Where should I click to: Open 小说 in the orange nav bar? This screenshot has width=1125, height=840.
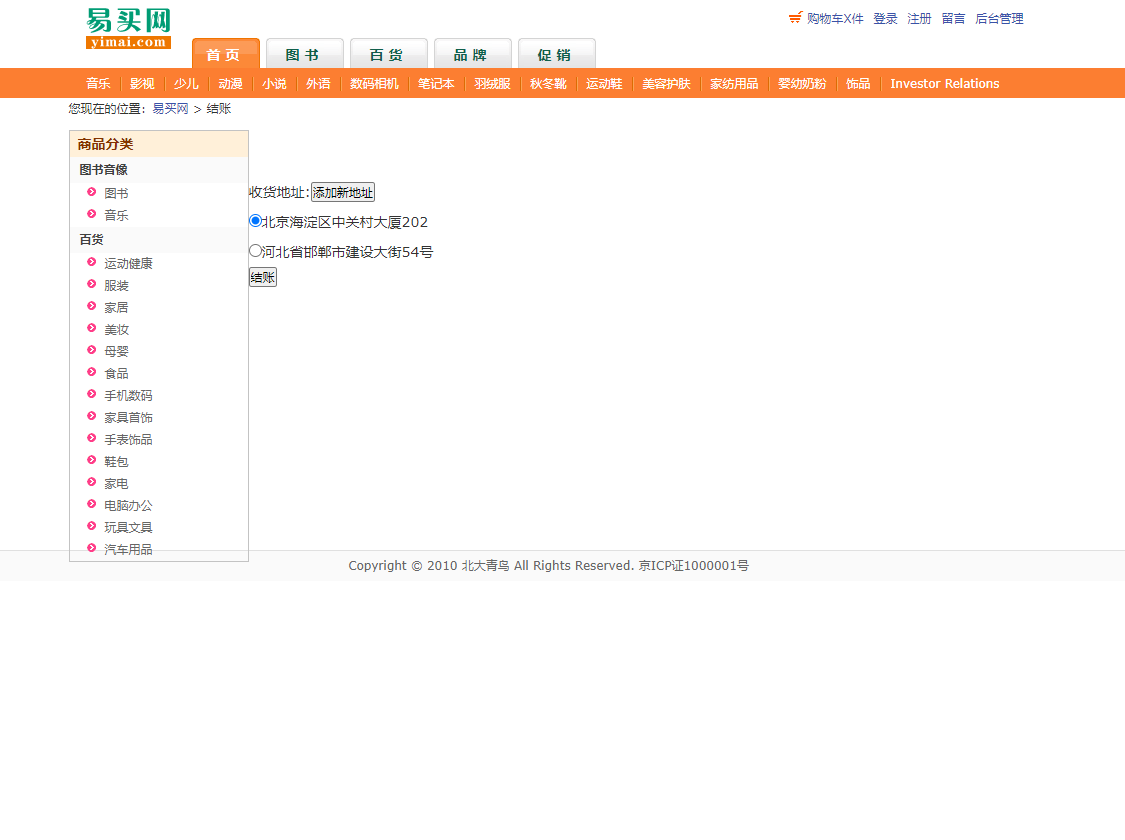[x=274, y=84]
